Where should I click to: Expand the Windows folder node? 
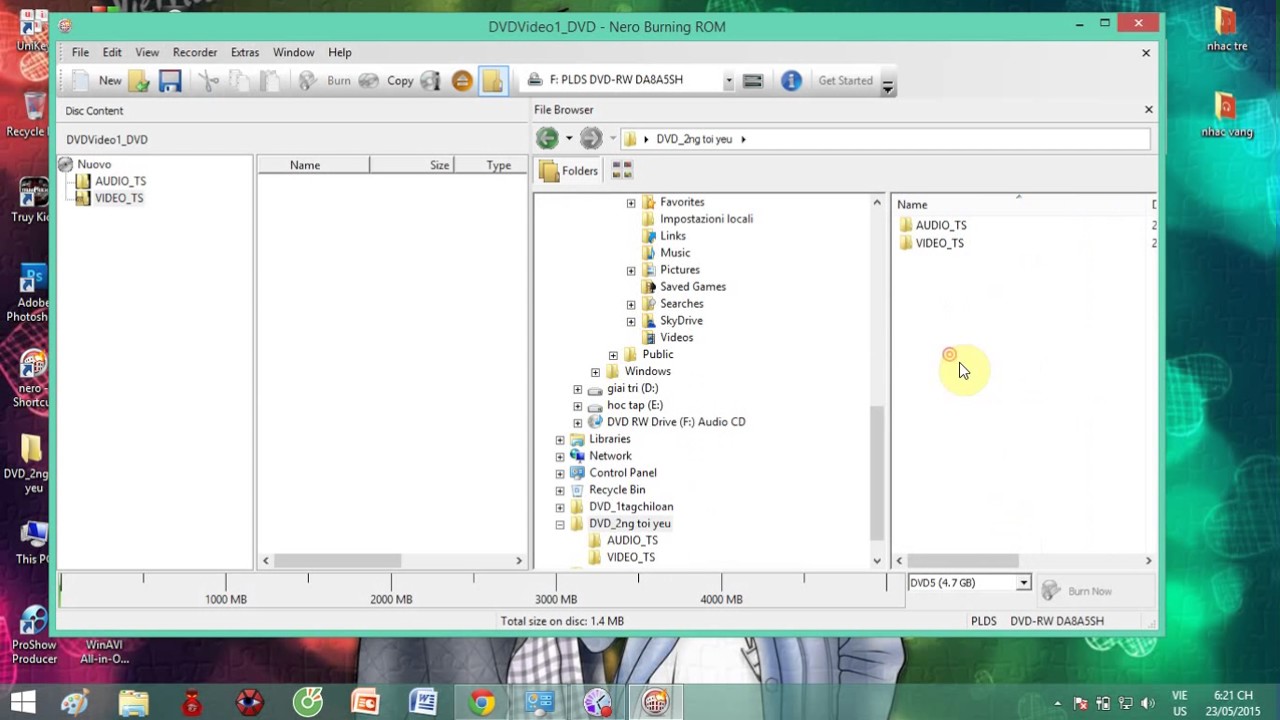[x=595, y=372]
